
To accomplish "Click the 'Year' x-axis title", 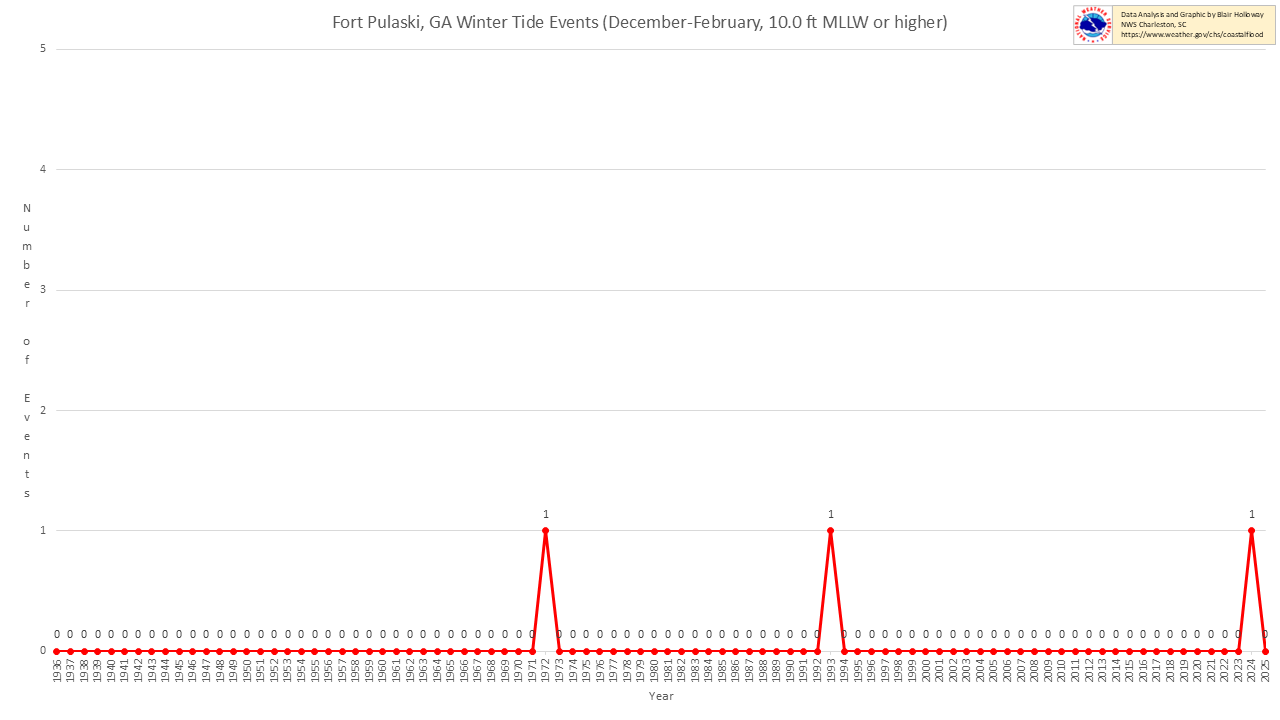I will (661, 696).
